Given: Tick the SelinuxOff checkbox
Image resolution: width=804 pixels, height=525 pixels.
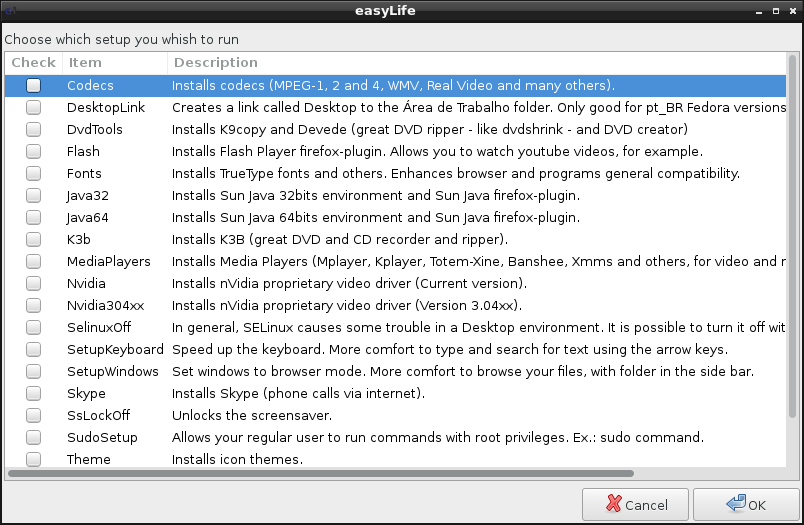Looking at the screenshot, I should tap(33, 328).
